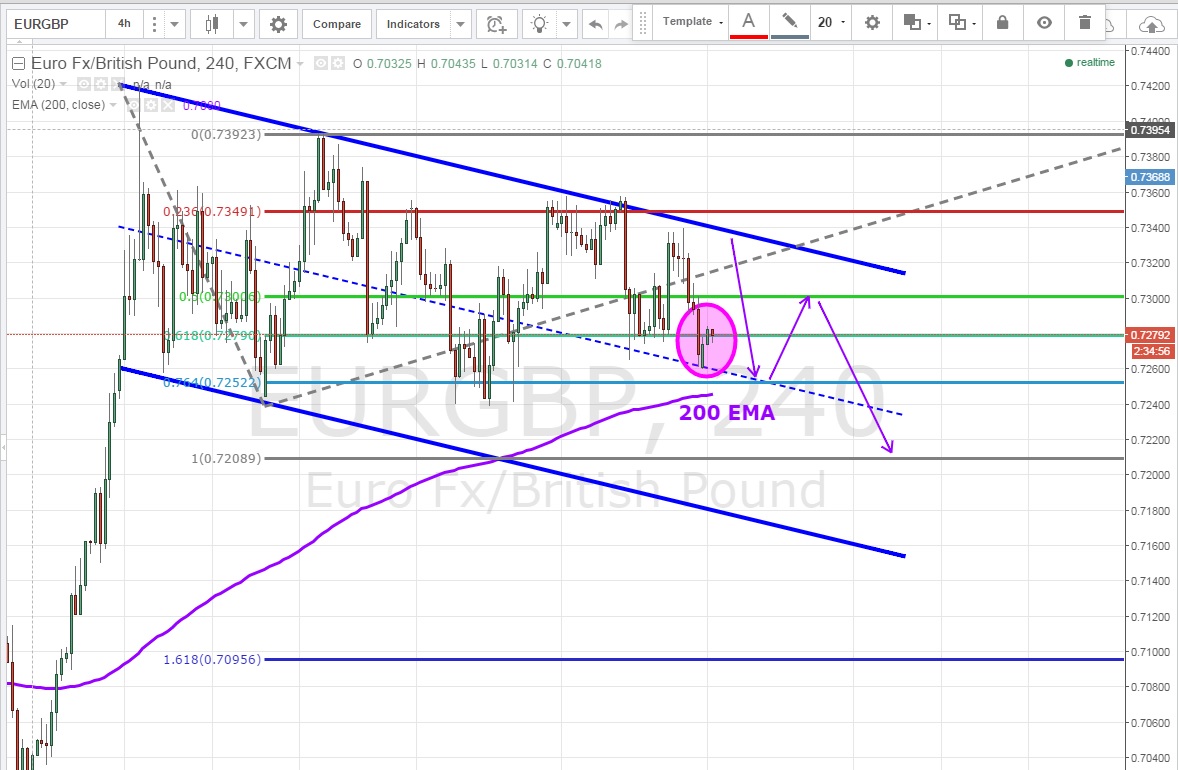Toggle visibility eye in floating drawing toolbar
This screenshot has height=770, width=1178.
coord(1044,22)
